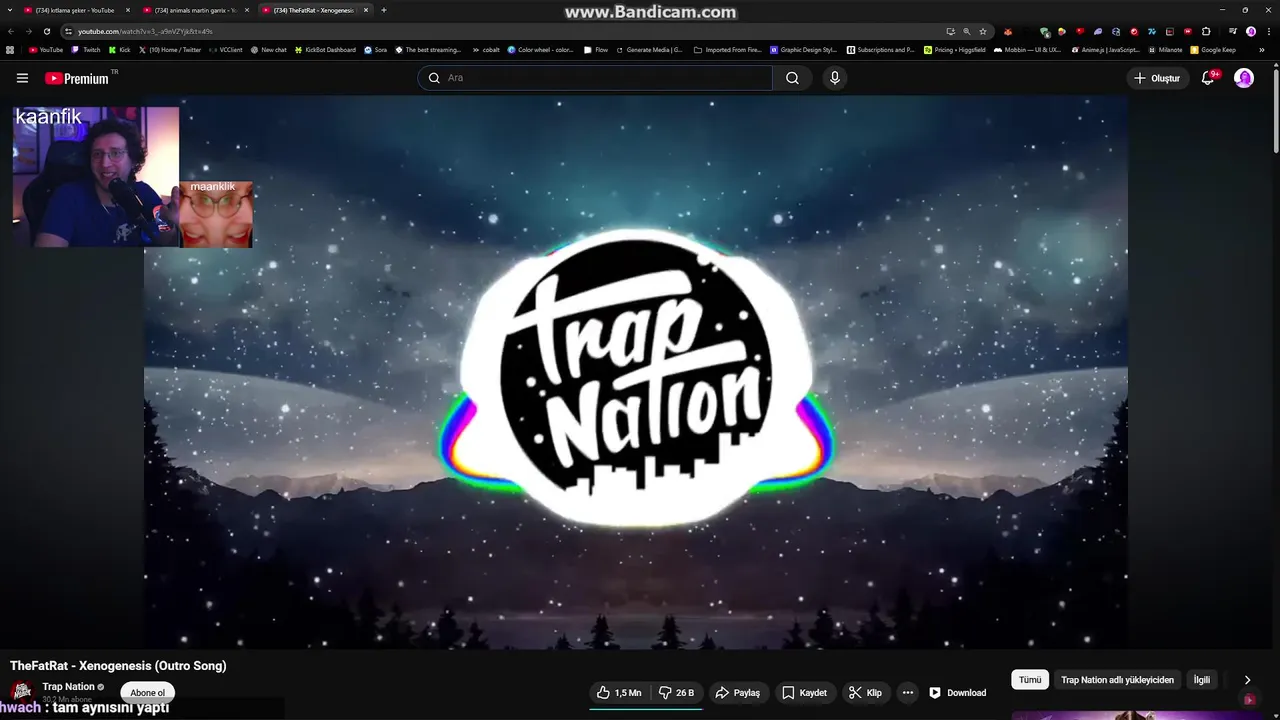Show more bookmarks with the overflow chevron
The image size is (1280, 720).
pyautogui.click(x=1262, y=49)
